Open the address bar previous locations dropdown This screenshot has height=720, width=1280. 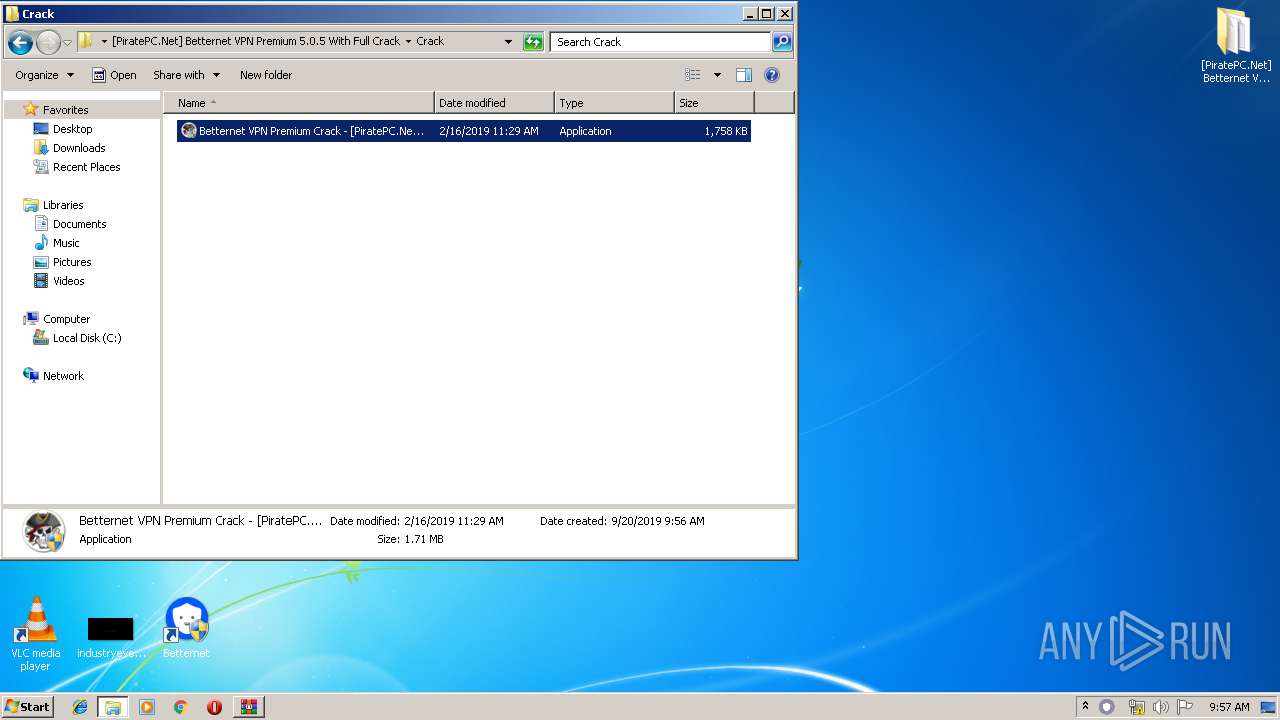click(x=508, y=42)
